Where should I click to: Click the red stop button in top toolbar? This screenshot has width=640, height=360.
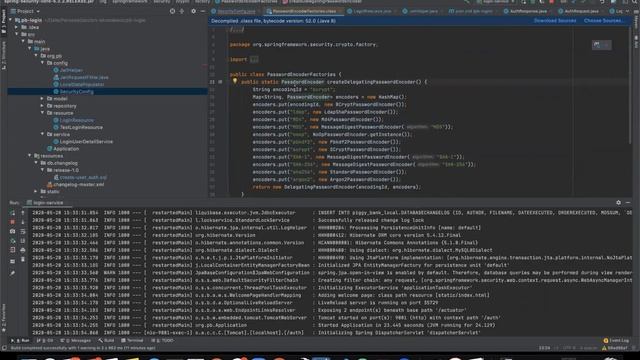pos(552,2)
